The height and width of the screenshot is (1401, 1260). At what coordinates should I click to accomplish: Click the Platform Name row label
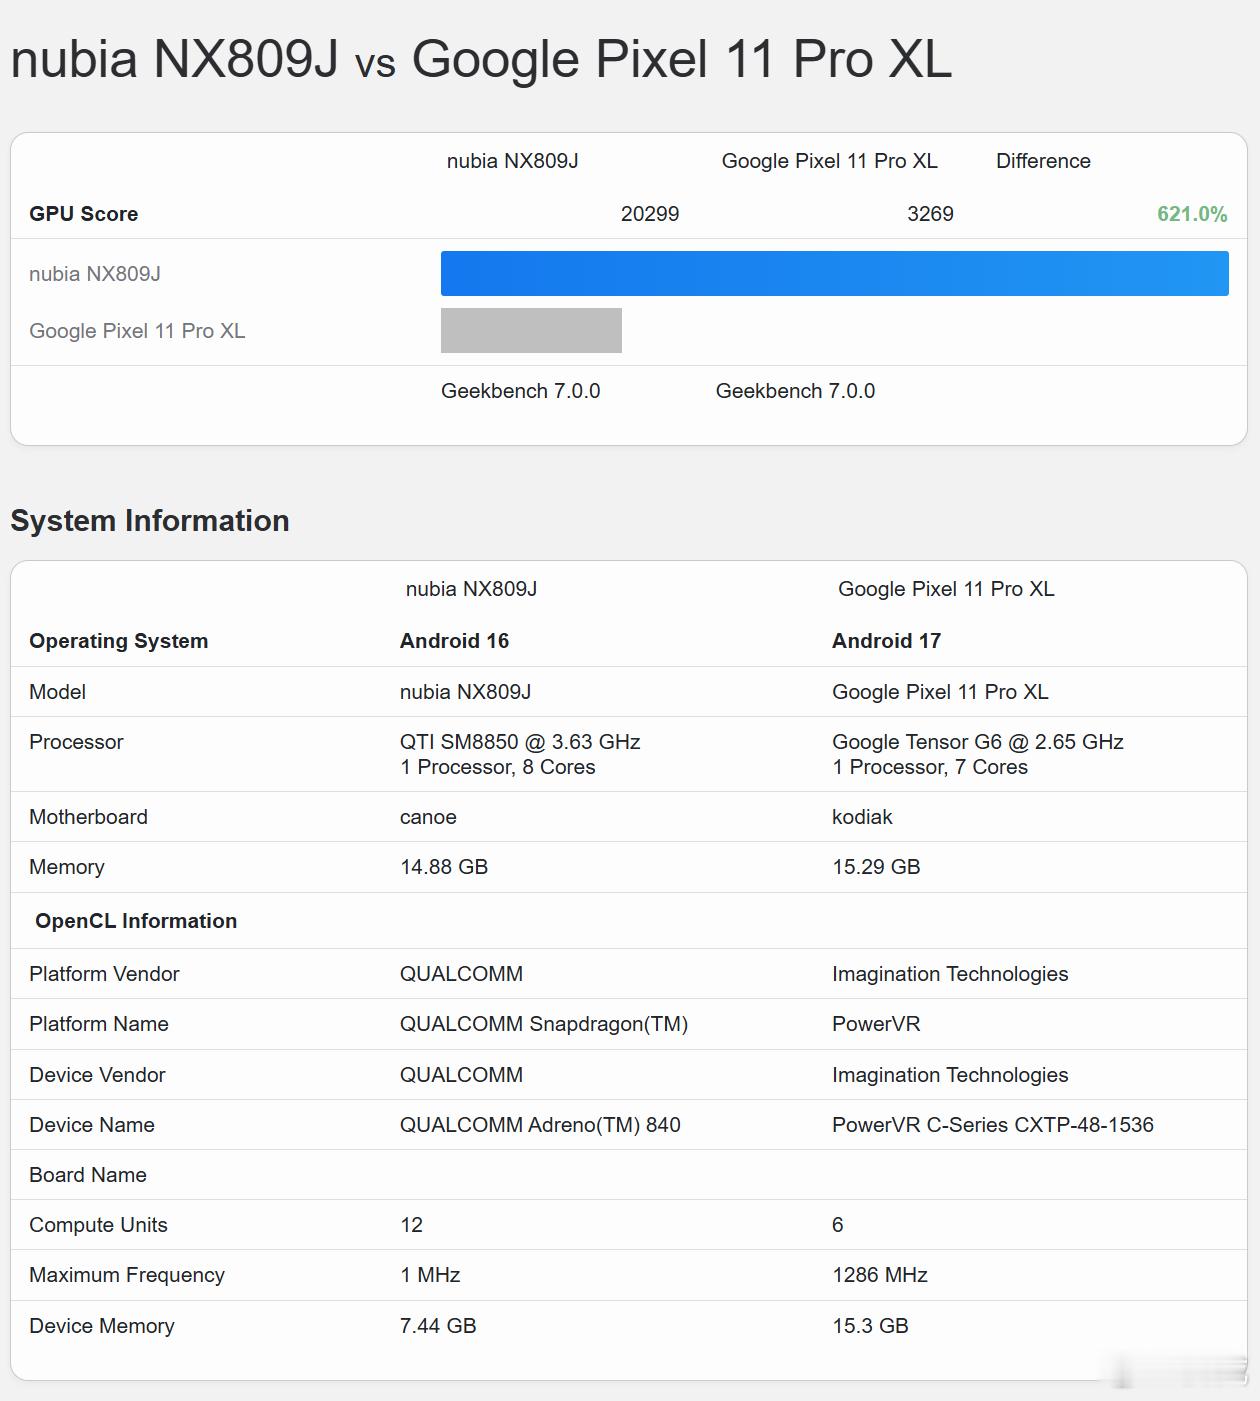point(99,1024)
